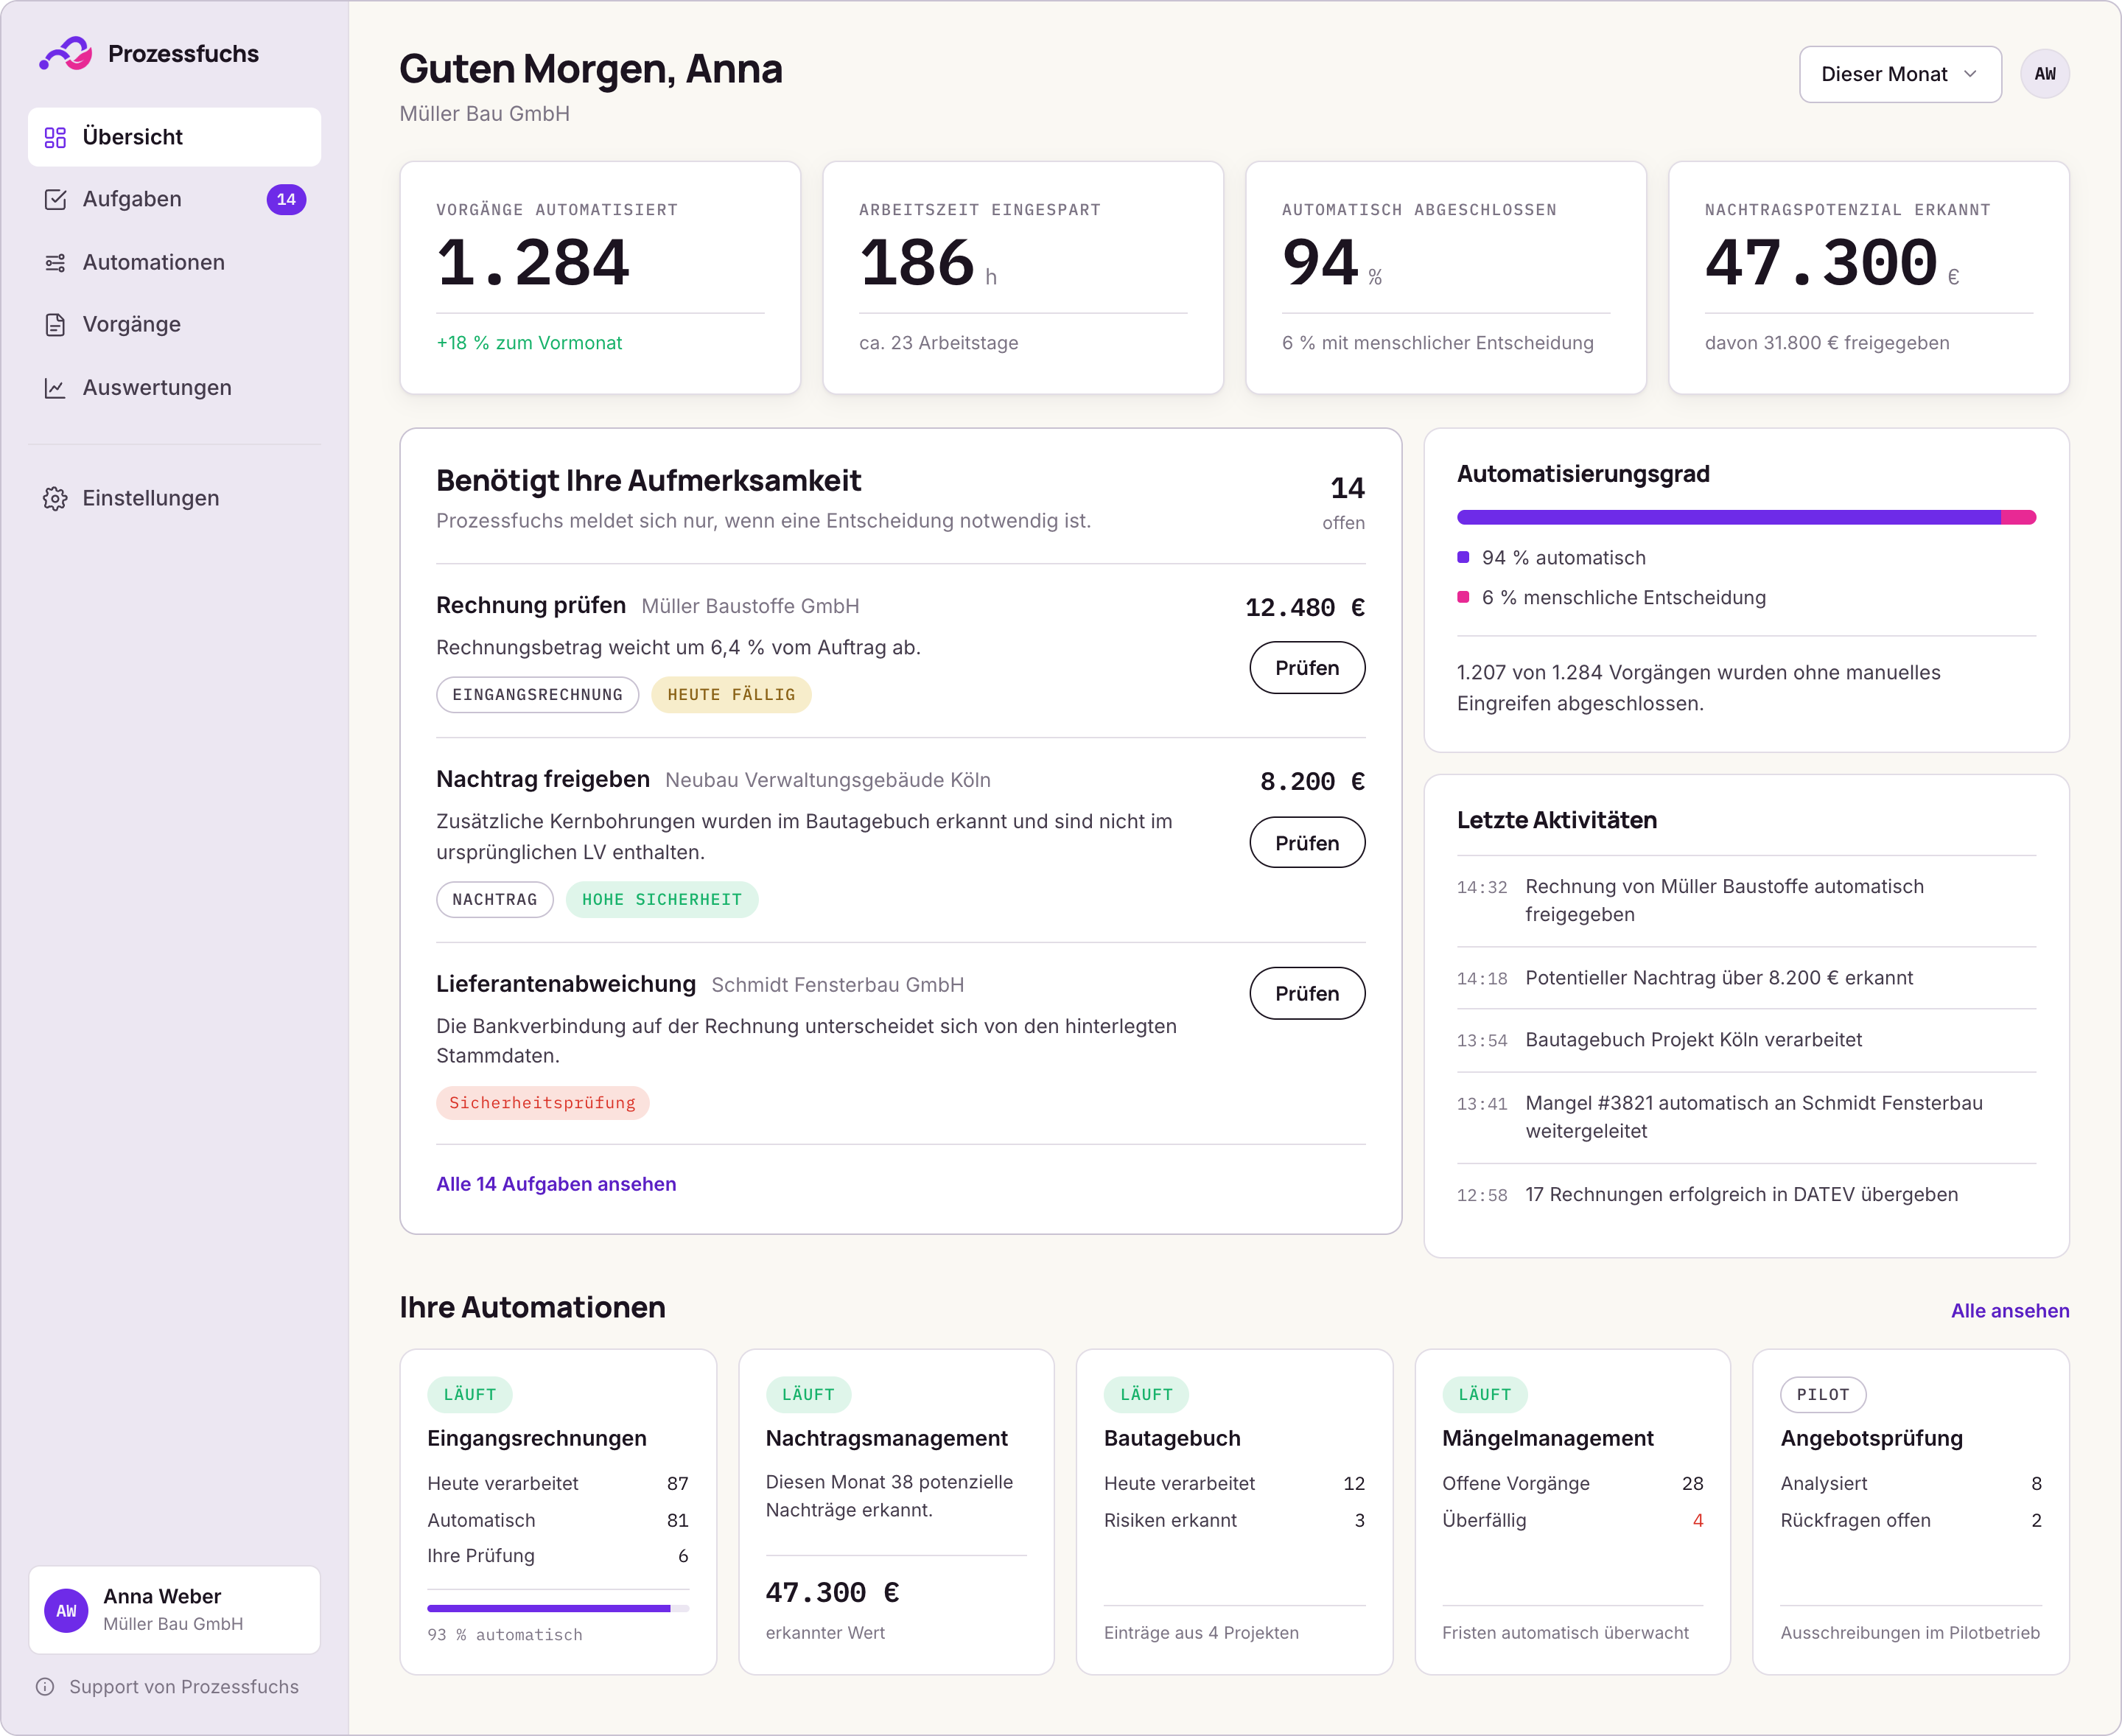Open Einstellungen in the sidebar
The width and height of the screenshot is (2122, 1736).
click(x=175, y=498)
